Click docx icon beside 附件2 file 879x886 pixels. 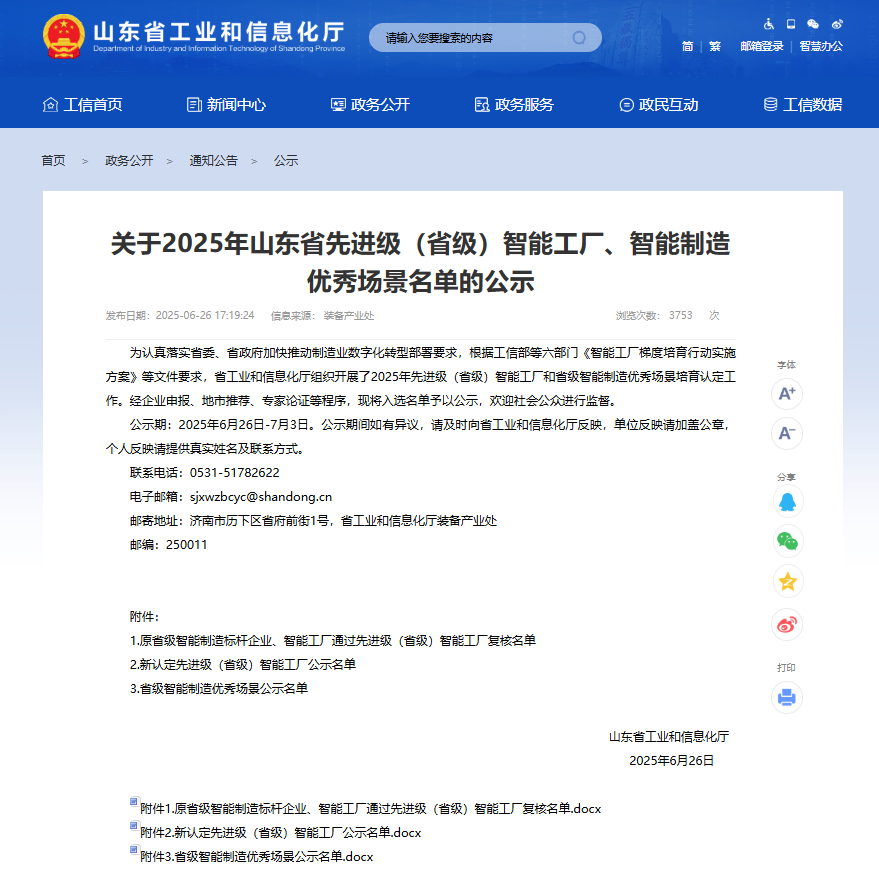pos(134,826)
